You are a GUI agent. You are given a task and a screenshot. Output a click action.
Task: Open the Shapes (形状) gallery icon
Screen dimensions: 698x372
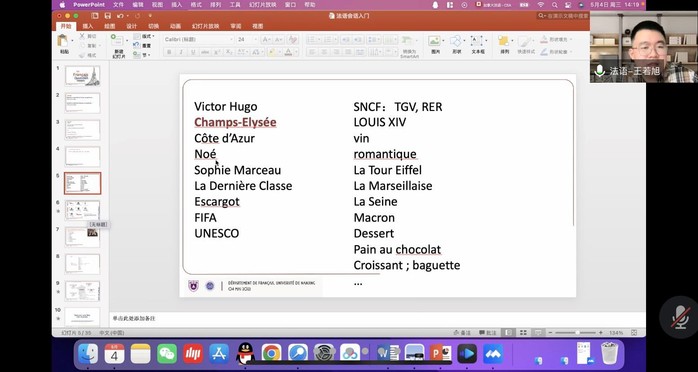pyautogui.click(x=455, y=41)
